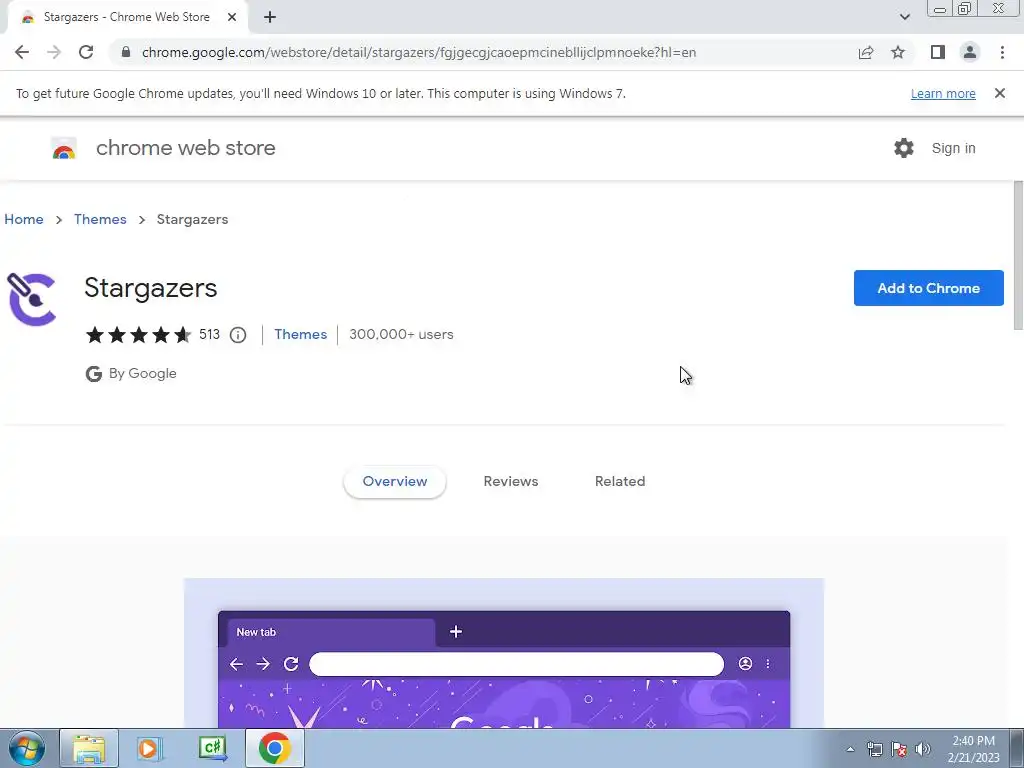Go back with browser back arrow

point(22,52)
